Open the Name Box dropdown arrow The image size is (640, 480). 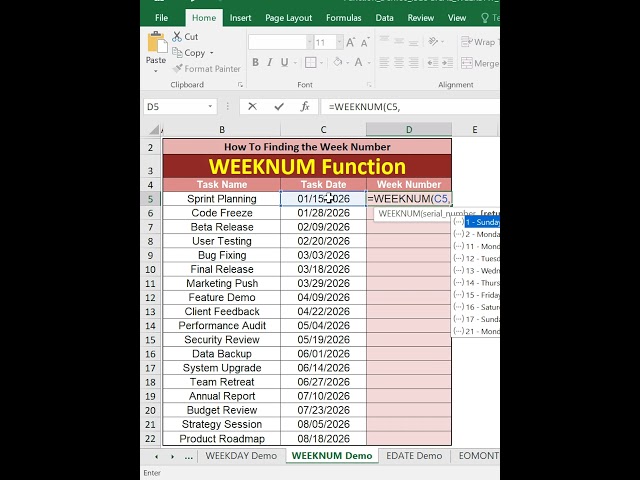[x=210, y=107]
